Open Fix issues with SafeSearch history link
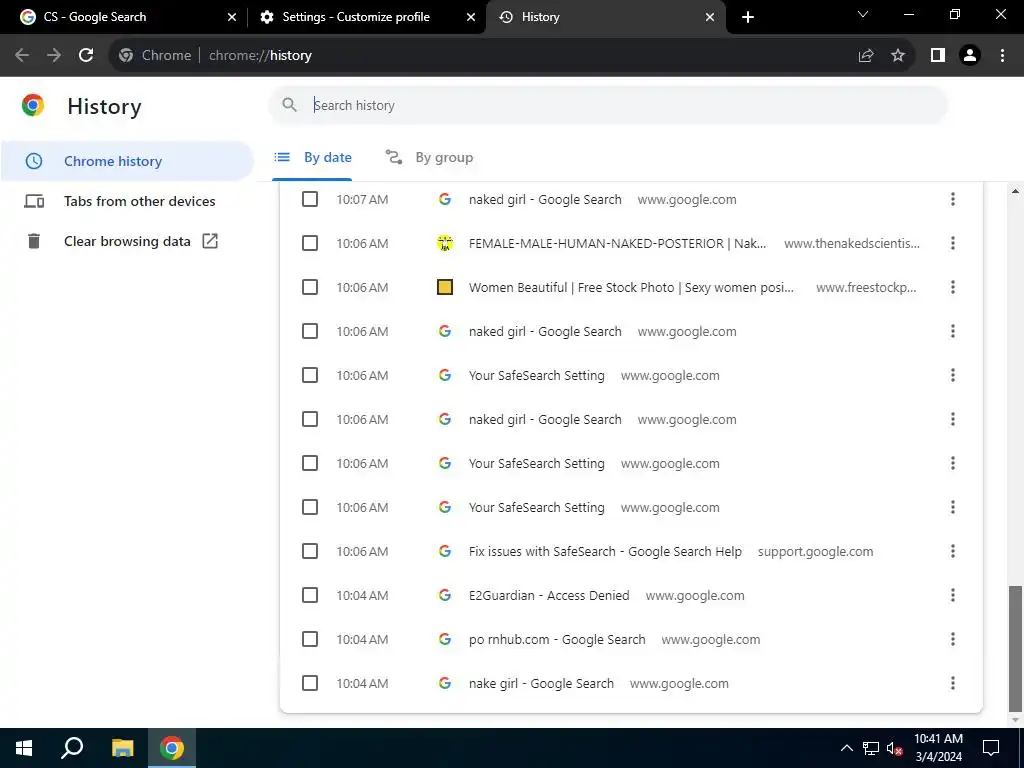The height and width of the screenshot is (768, 1024). (x=605, y=551)
